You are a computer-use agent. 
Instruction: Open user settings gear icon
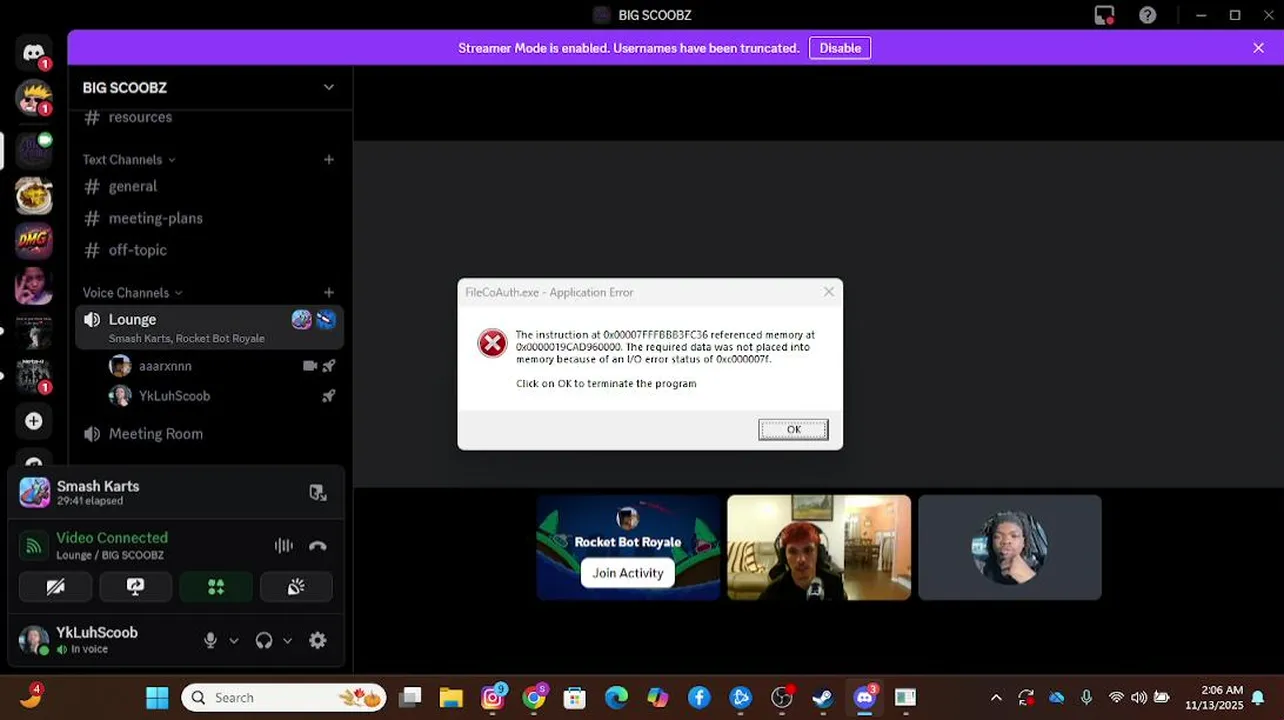pyautogui.click(x=318, y=641)
